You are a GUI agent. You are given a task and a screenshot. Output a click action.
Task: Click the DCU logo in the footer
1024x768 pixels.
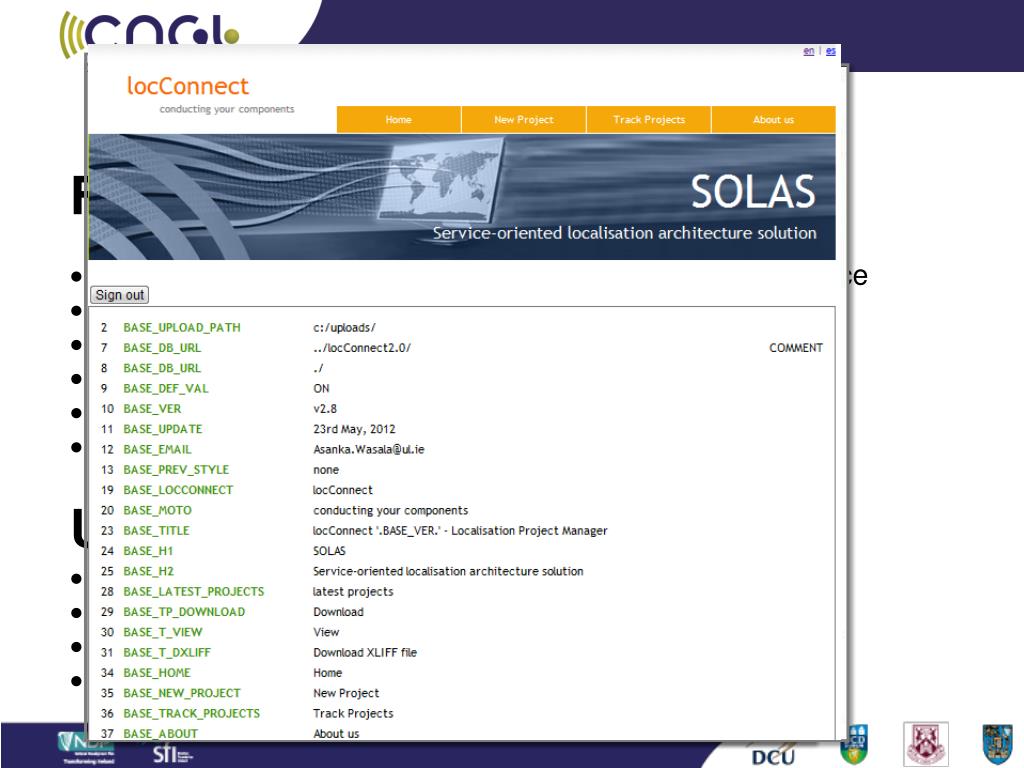(773, 755)
